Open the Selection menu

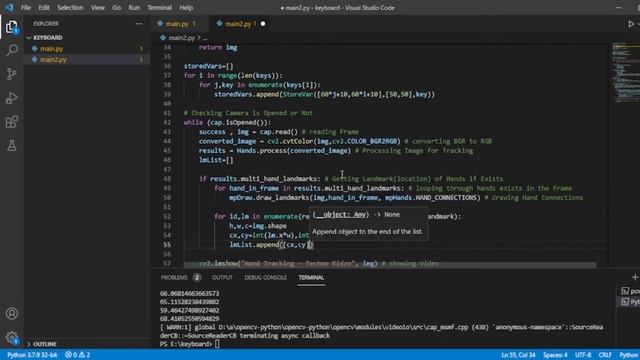tap(70, 7)
